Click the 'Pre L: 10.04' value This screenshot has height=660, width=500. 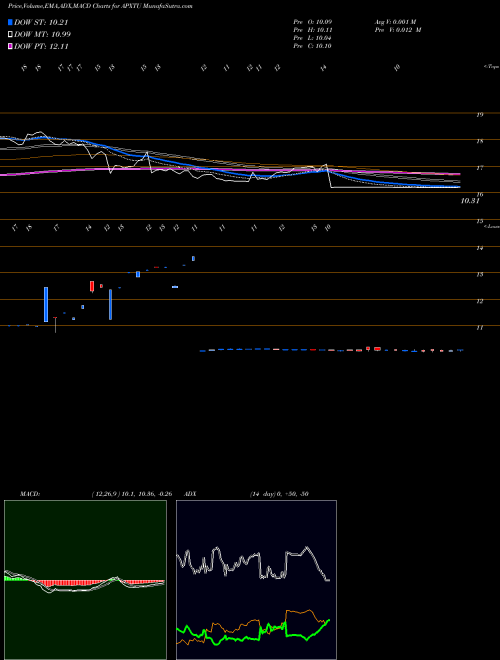313,38
